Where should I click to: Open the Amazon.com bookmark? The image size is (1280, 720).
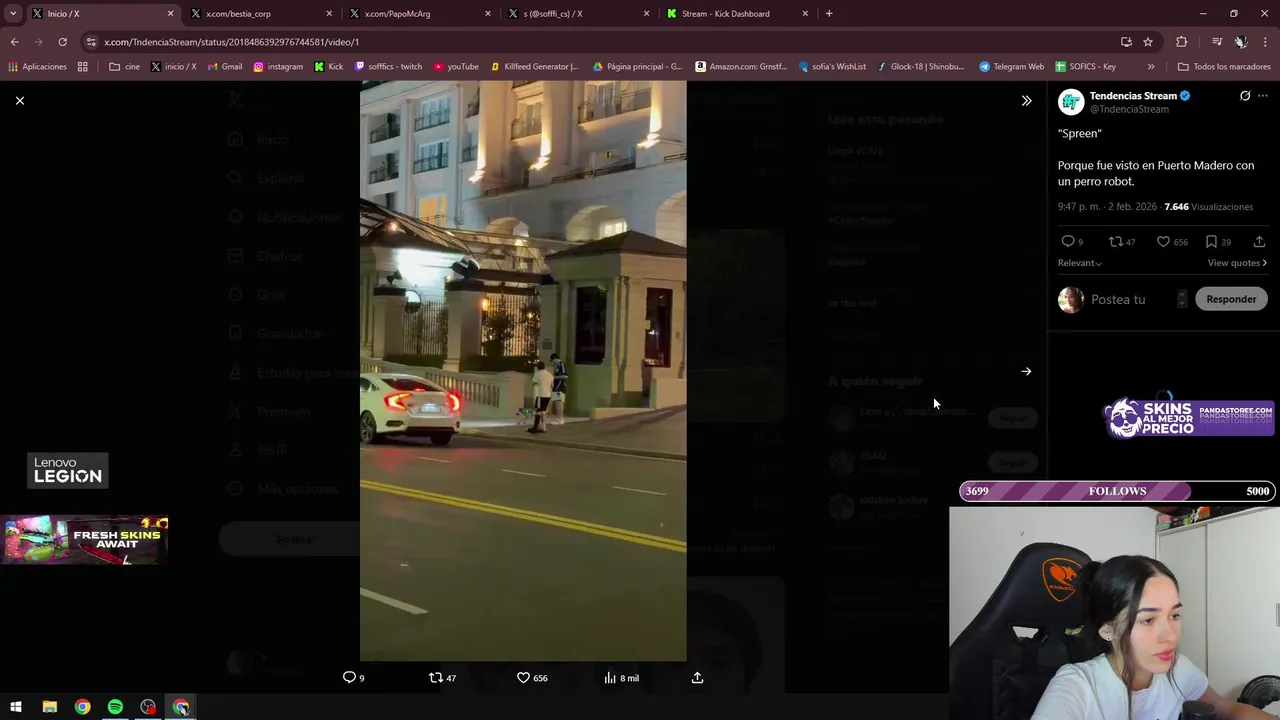tap(741, 67)
